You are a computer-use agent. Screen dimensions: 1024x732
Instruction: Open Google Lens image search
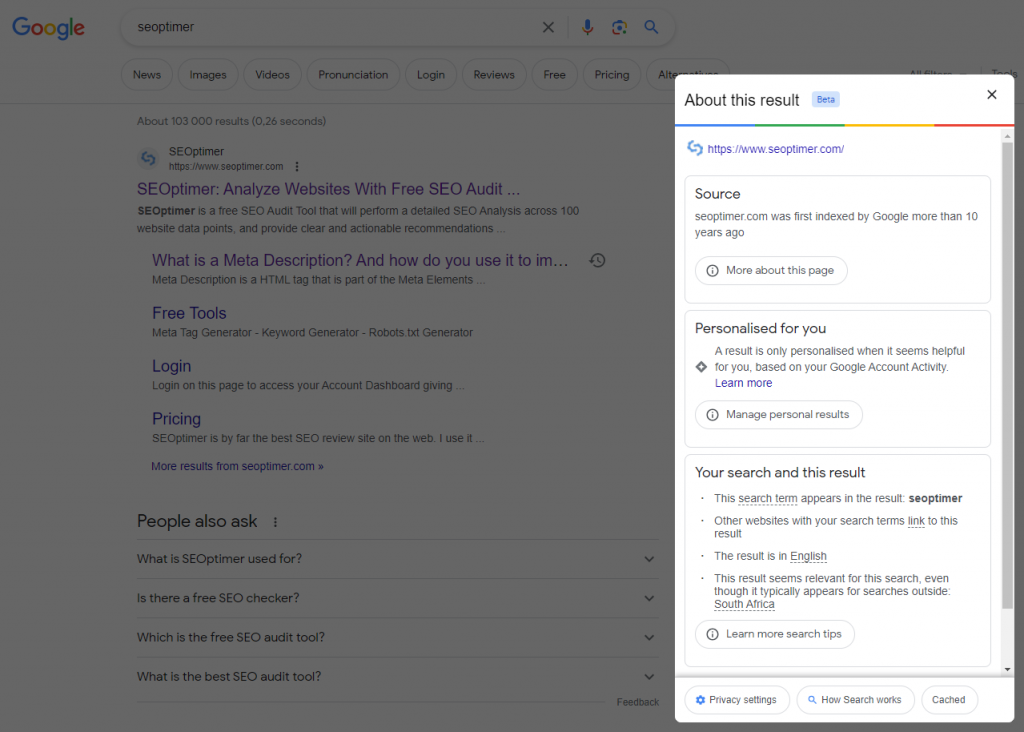click(x=620, y=28)
